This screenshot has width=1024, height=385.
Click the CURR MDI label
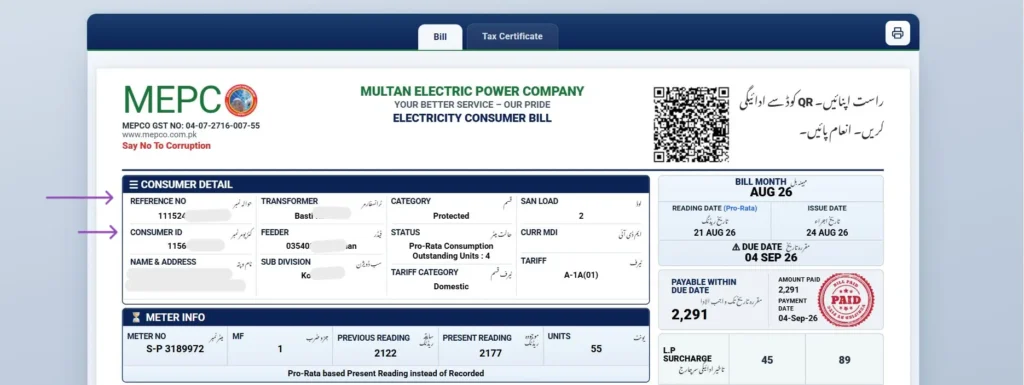[x=539, y=232]
